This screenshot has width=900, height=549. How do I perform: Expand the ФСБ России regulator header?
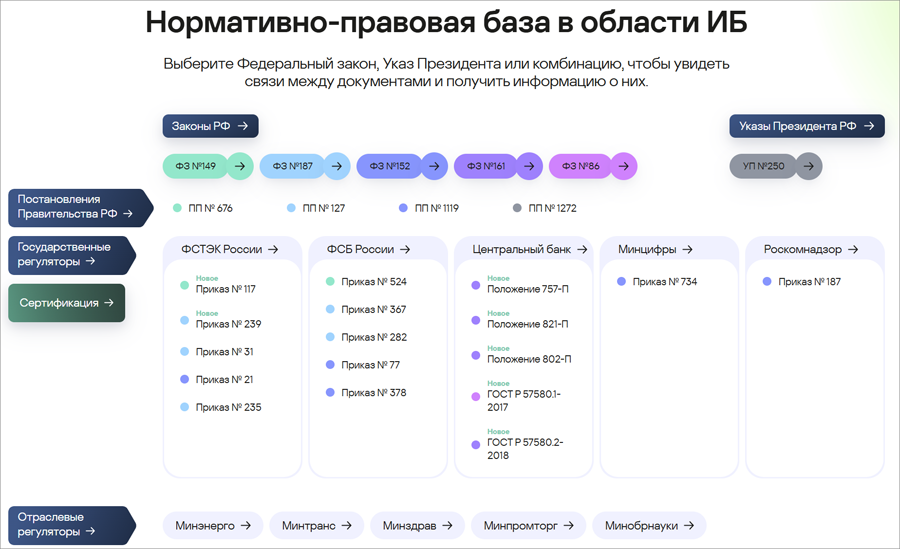coord(369,249)
